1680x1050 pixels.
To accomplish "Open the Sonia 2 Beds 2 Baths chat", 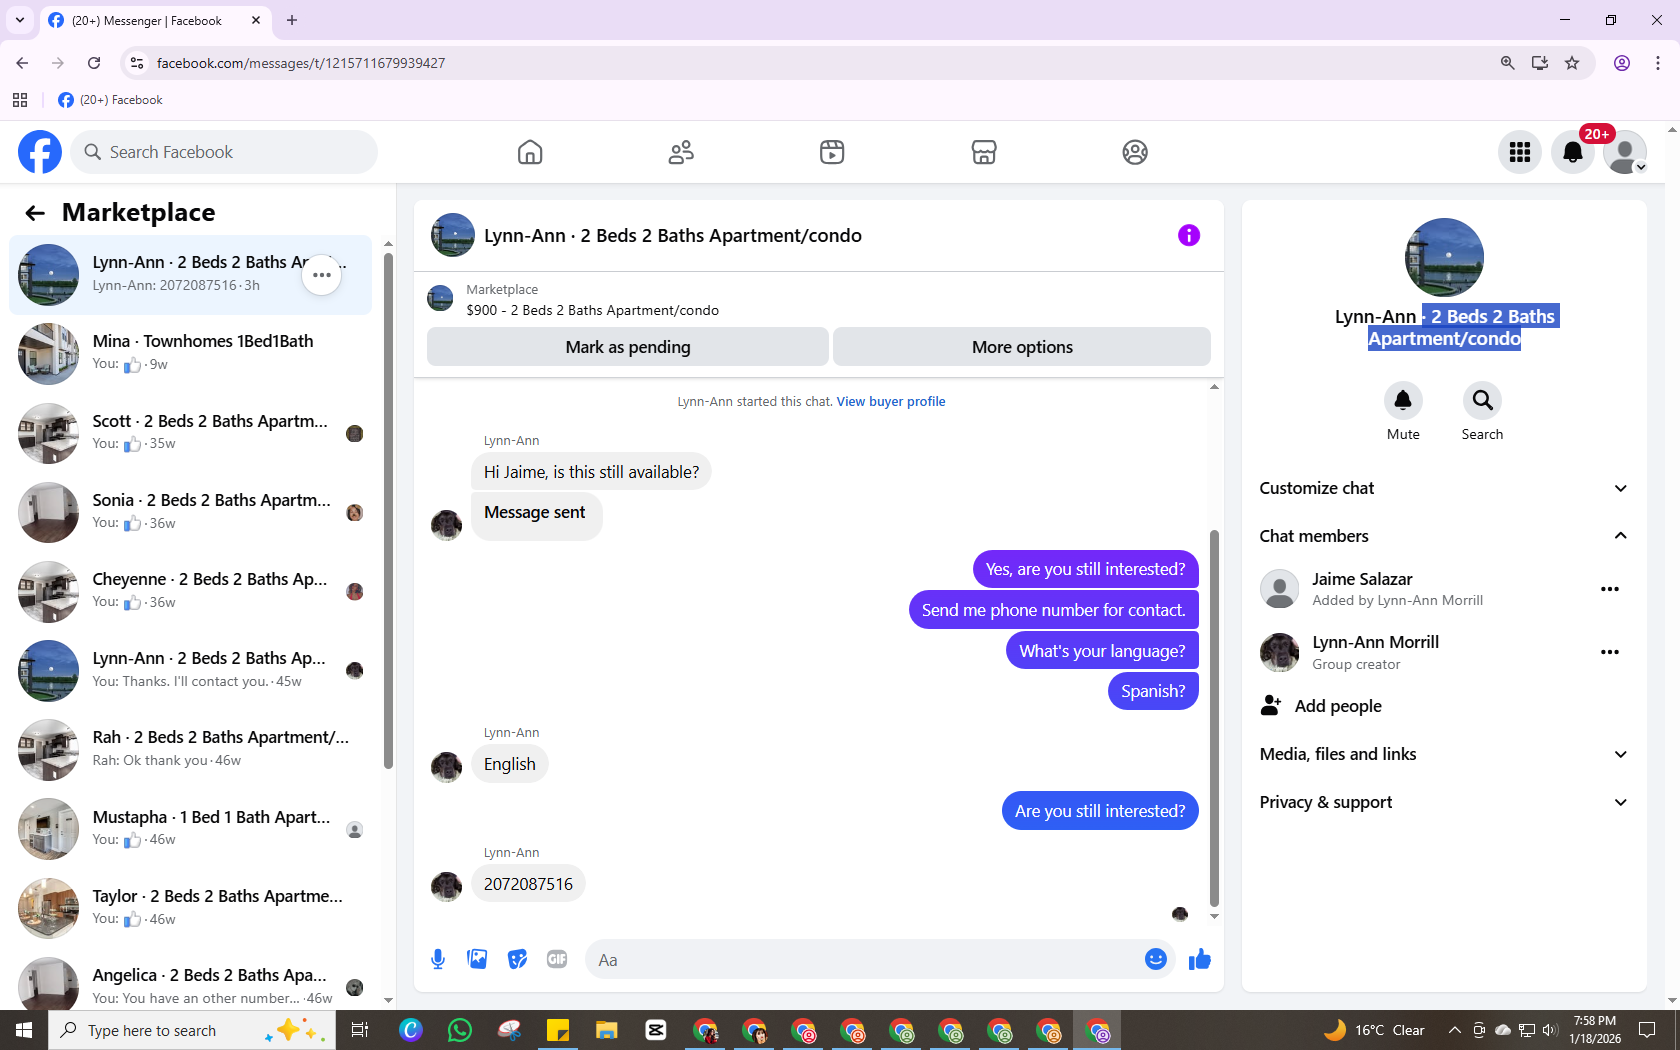I will [x=190, y=512].
